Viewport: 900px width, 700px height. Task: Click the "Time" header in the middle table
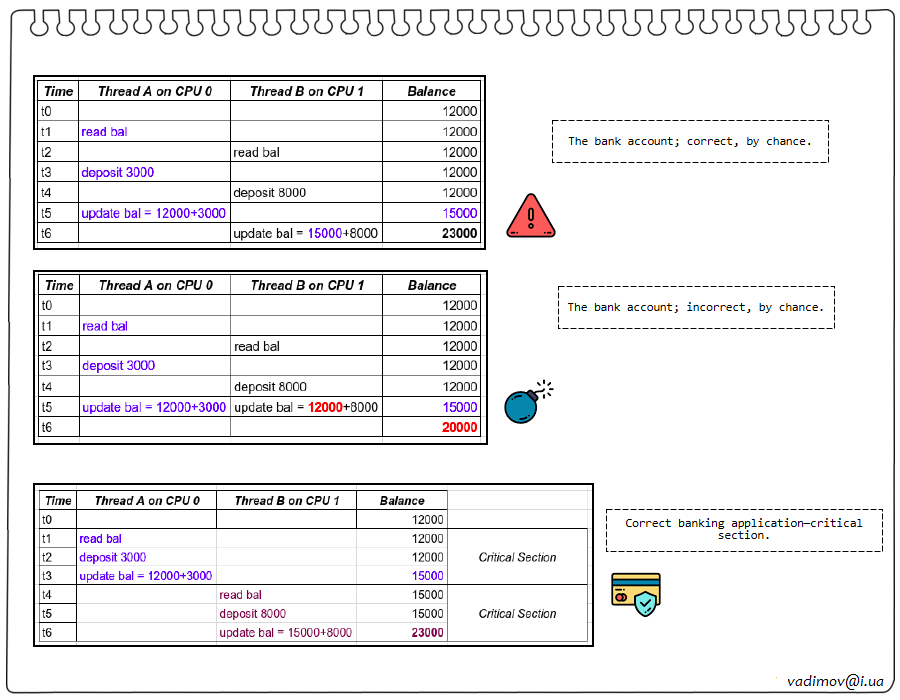(60, 285)
